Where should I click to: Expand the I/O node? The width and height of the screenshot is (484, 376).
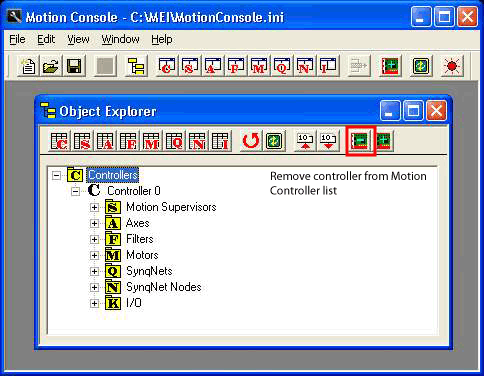[x=94, y=303]
